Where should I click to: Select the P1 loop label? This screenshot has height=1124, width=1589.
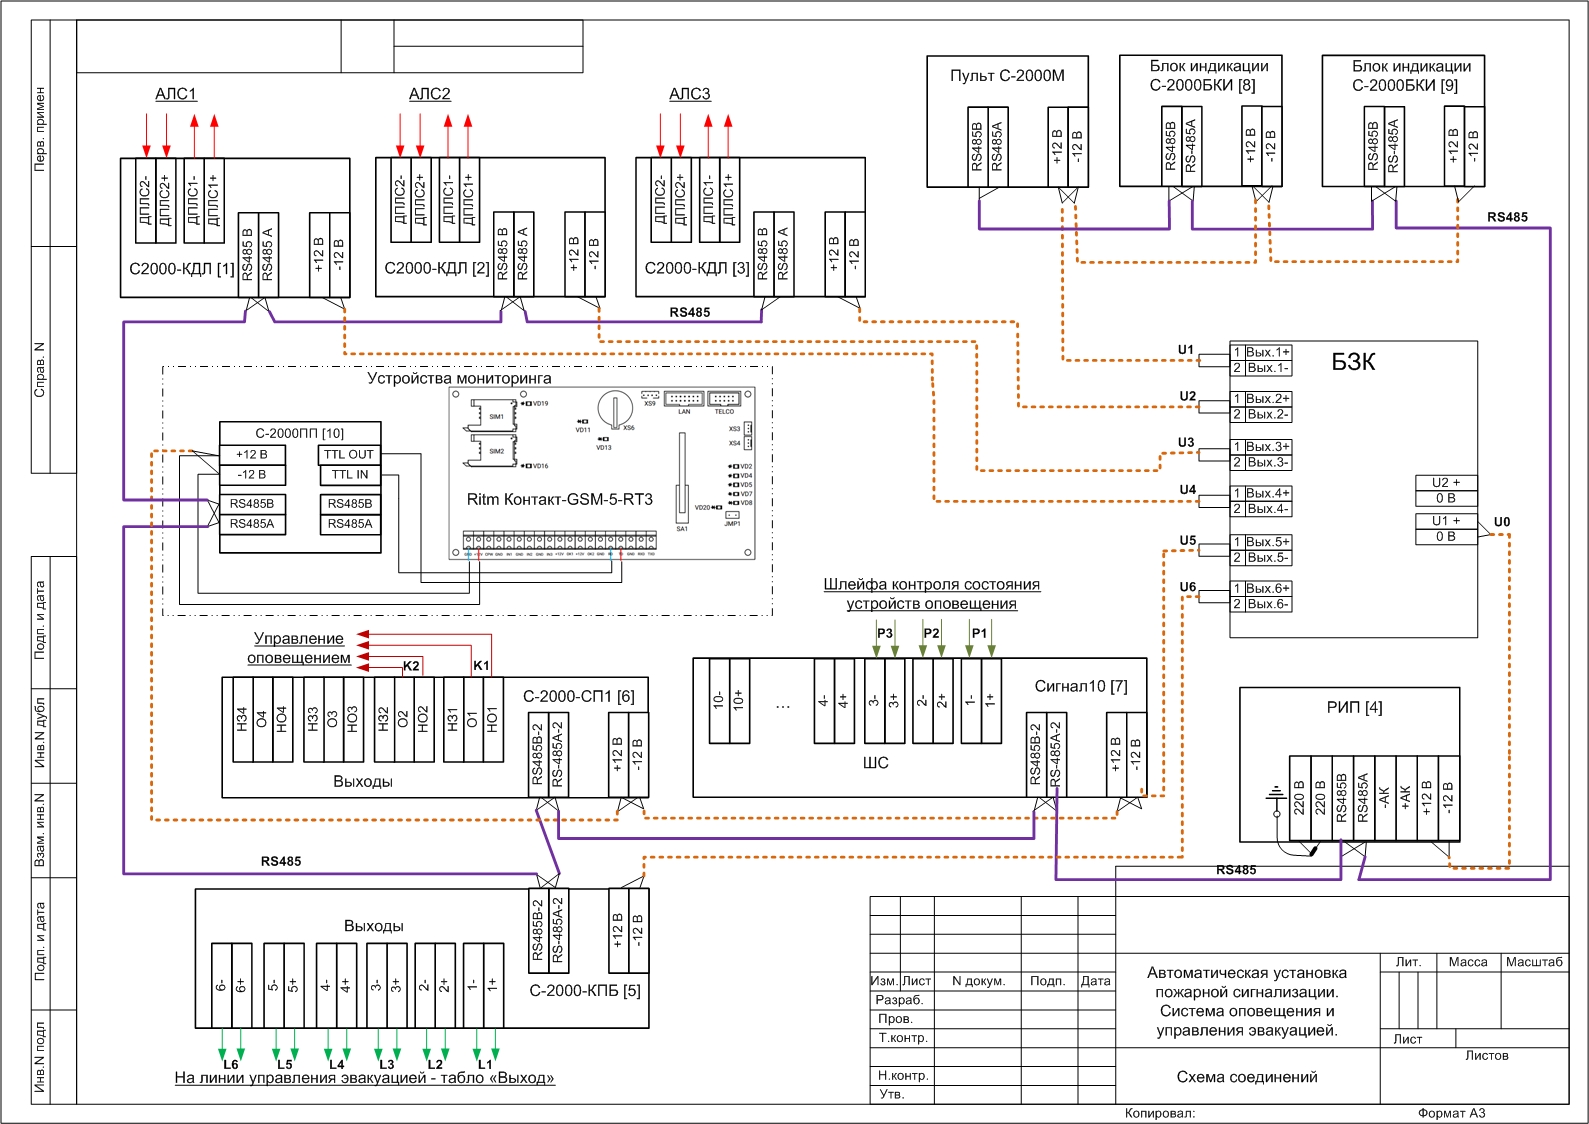pyautogui.click(x=979, y=633)
